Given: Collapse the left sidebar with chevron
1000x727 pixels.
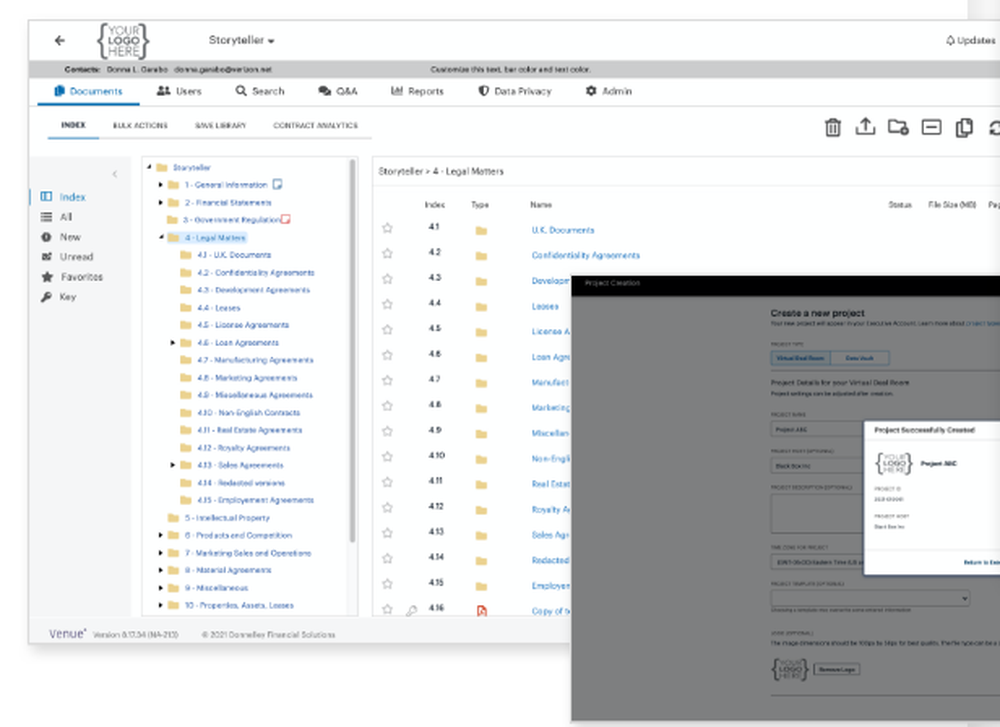Looking at the screenshot, I should pyautogui.click(x=114, y=174).
